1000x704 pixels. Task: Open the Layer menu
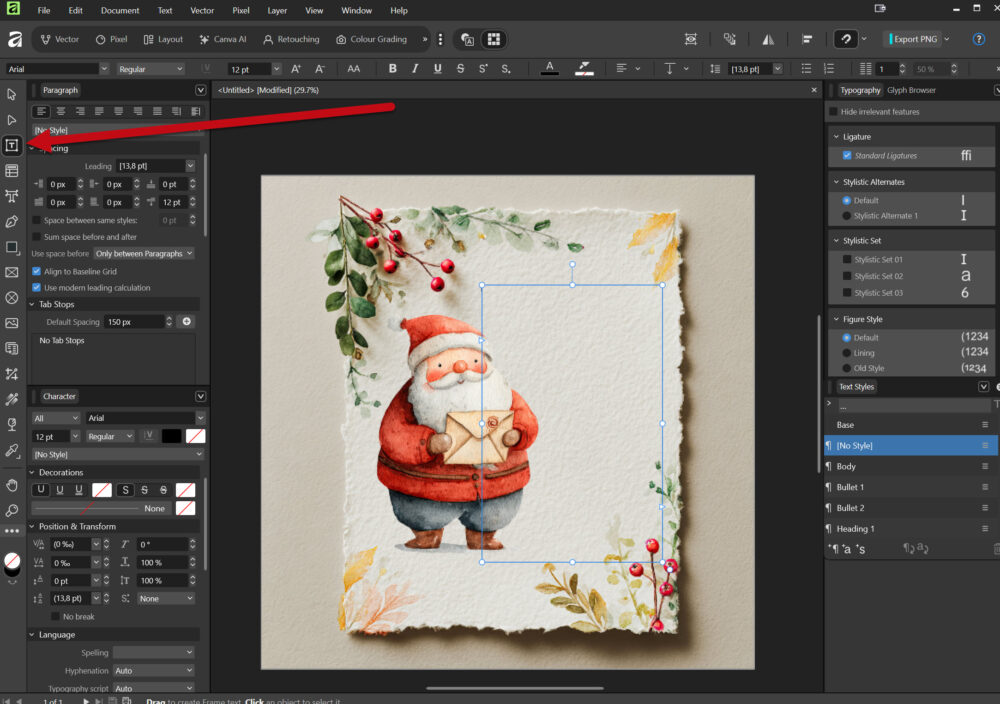click(x=277, y=10)
